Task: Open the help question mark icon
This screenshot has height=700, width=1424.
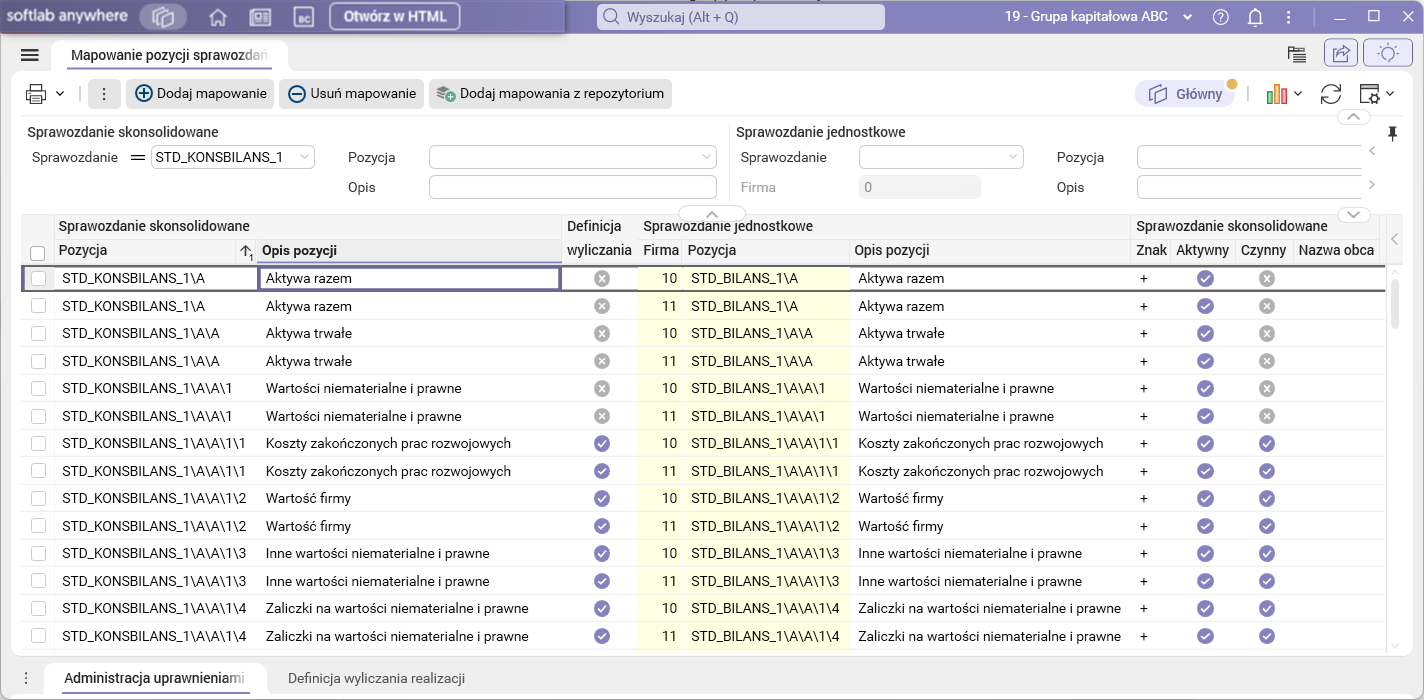Action: 1220,17
